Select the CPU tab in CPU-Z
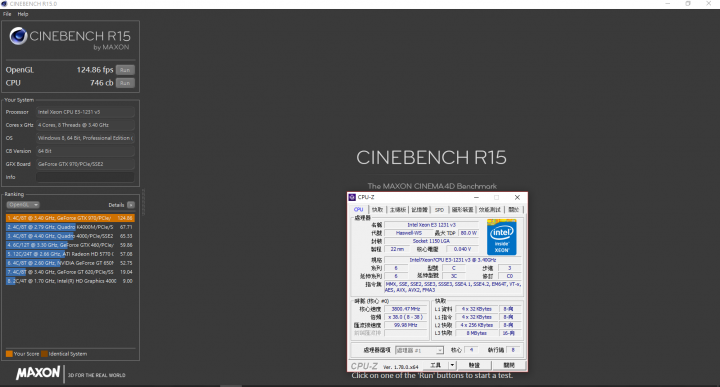Viewport: 720px width, 387px height. 359,209
